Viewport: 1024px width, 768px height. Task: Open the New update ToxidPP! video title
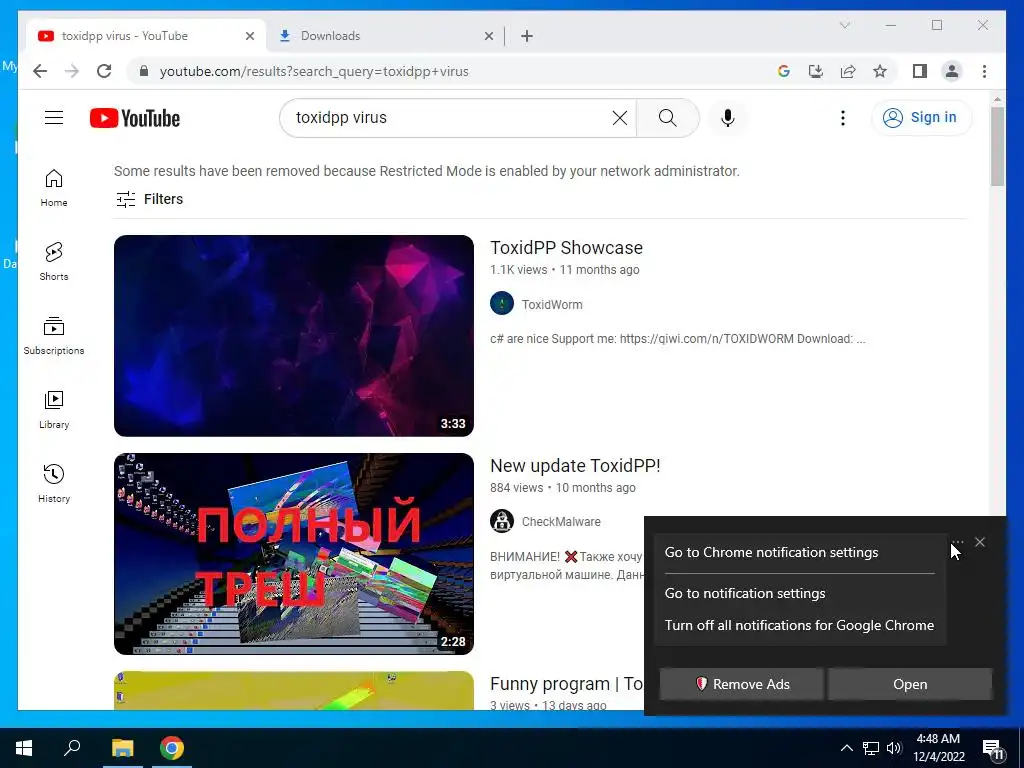coord(575,466)
